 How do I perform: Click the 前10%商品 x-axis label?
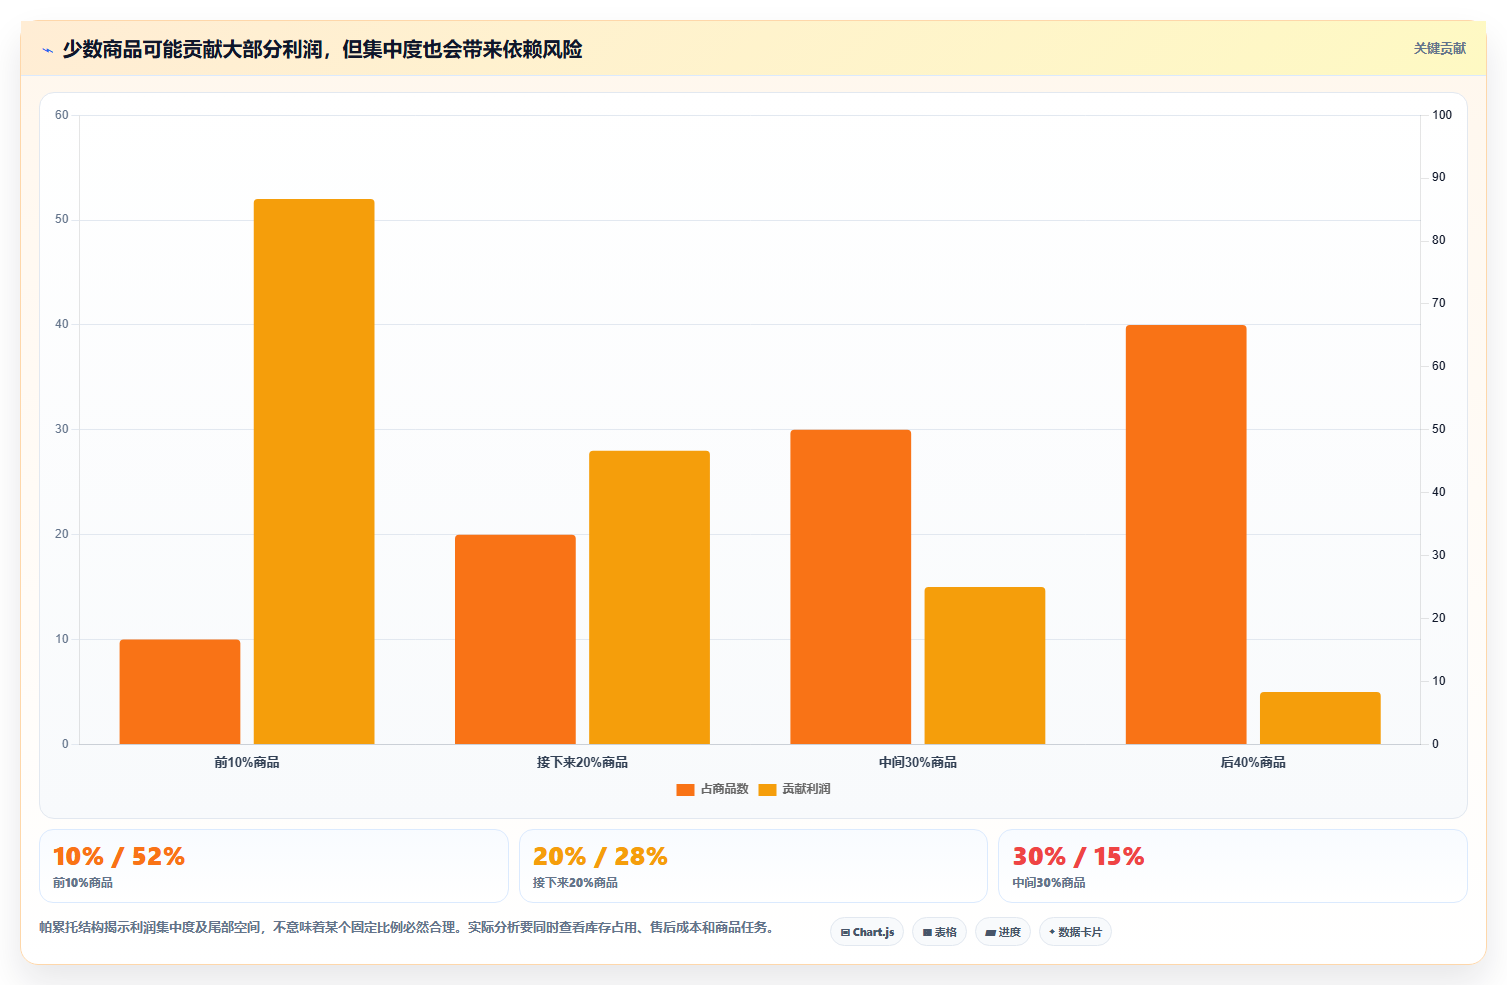coord(247,762)
